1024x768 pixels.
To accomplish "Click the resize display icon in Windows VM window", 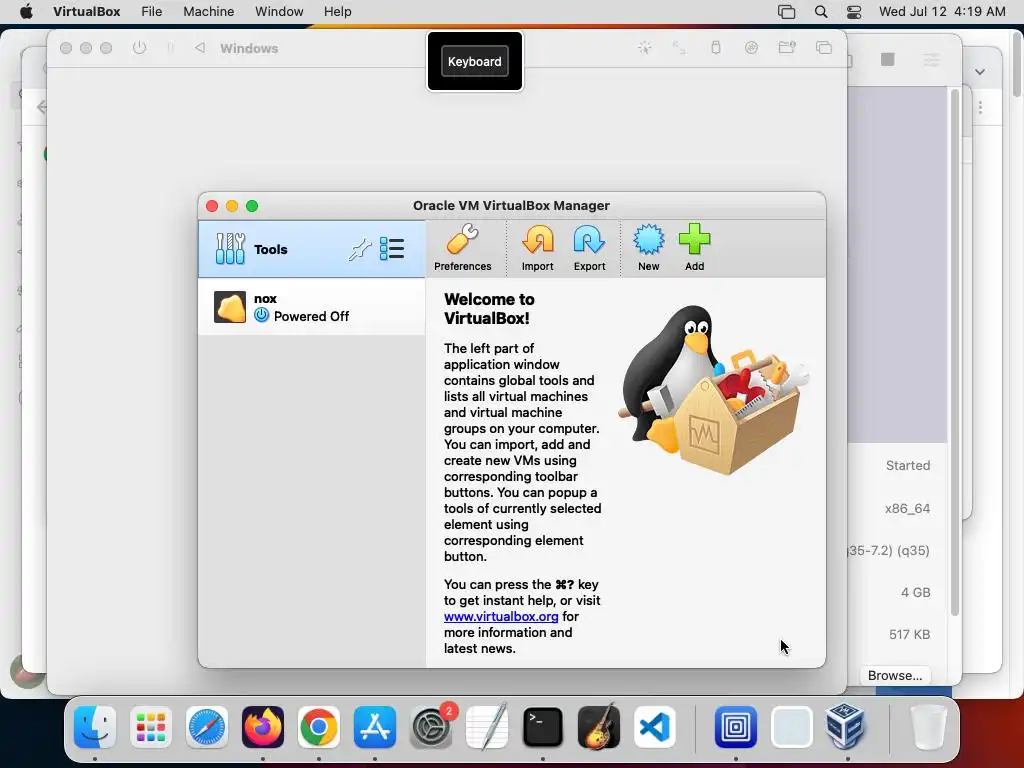I will pyautogui.click(x=679, y=48).
